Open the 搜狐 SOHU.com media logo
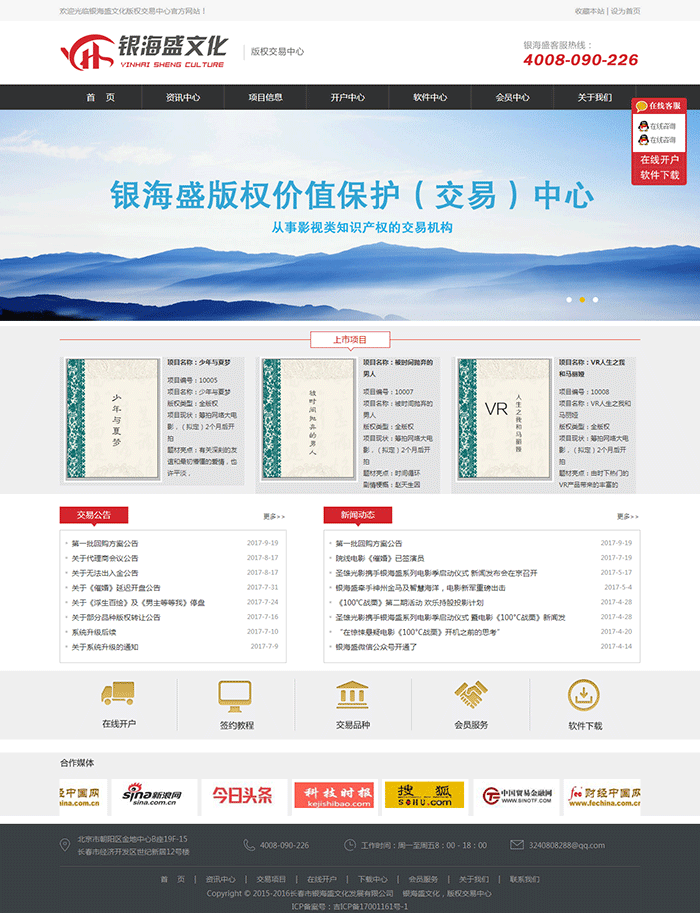 pyautogui.click(x=425, y=797)
